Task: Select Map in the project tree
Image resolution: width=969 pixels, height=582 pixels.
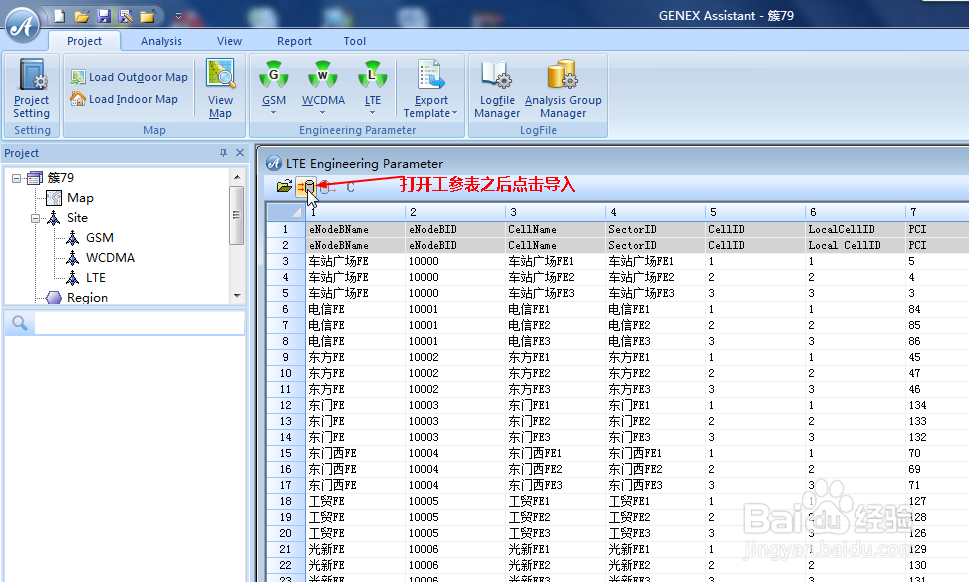Action: point(80,198)
